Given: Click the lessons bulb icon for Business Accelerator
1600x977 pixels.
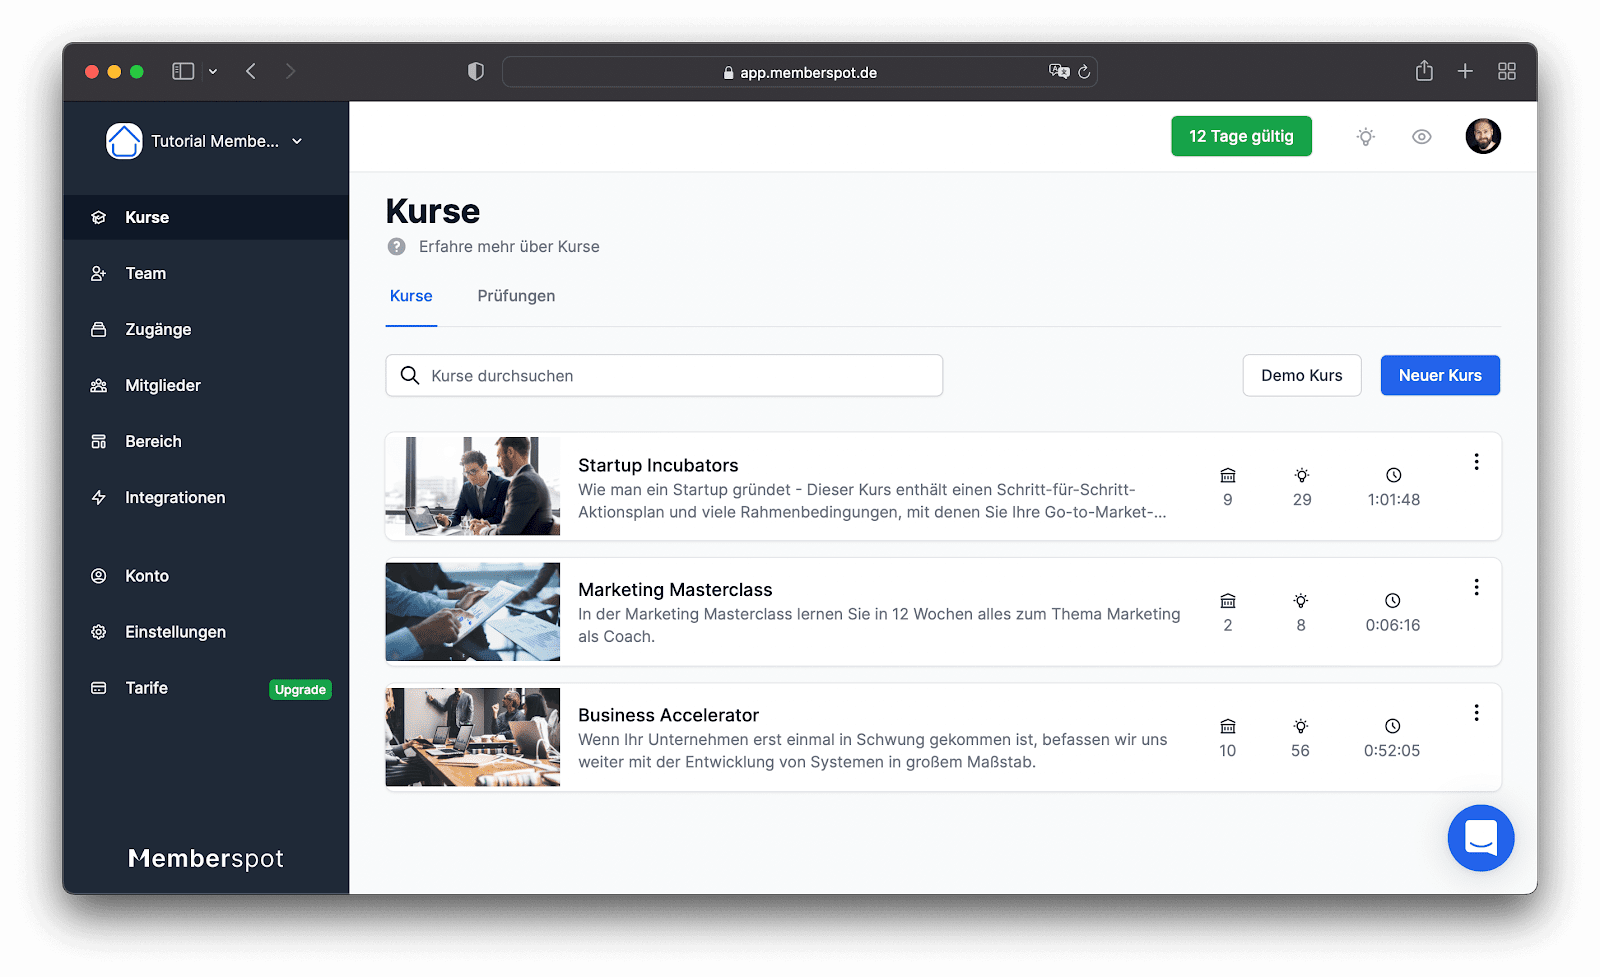Looking at the screenshot, I should pyautogui.click(x=1300, y=726).
